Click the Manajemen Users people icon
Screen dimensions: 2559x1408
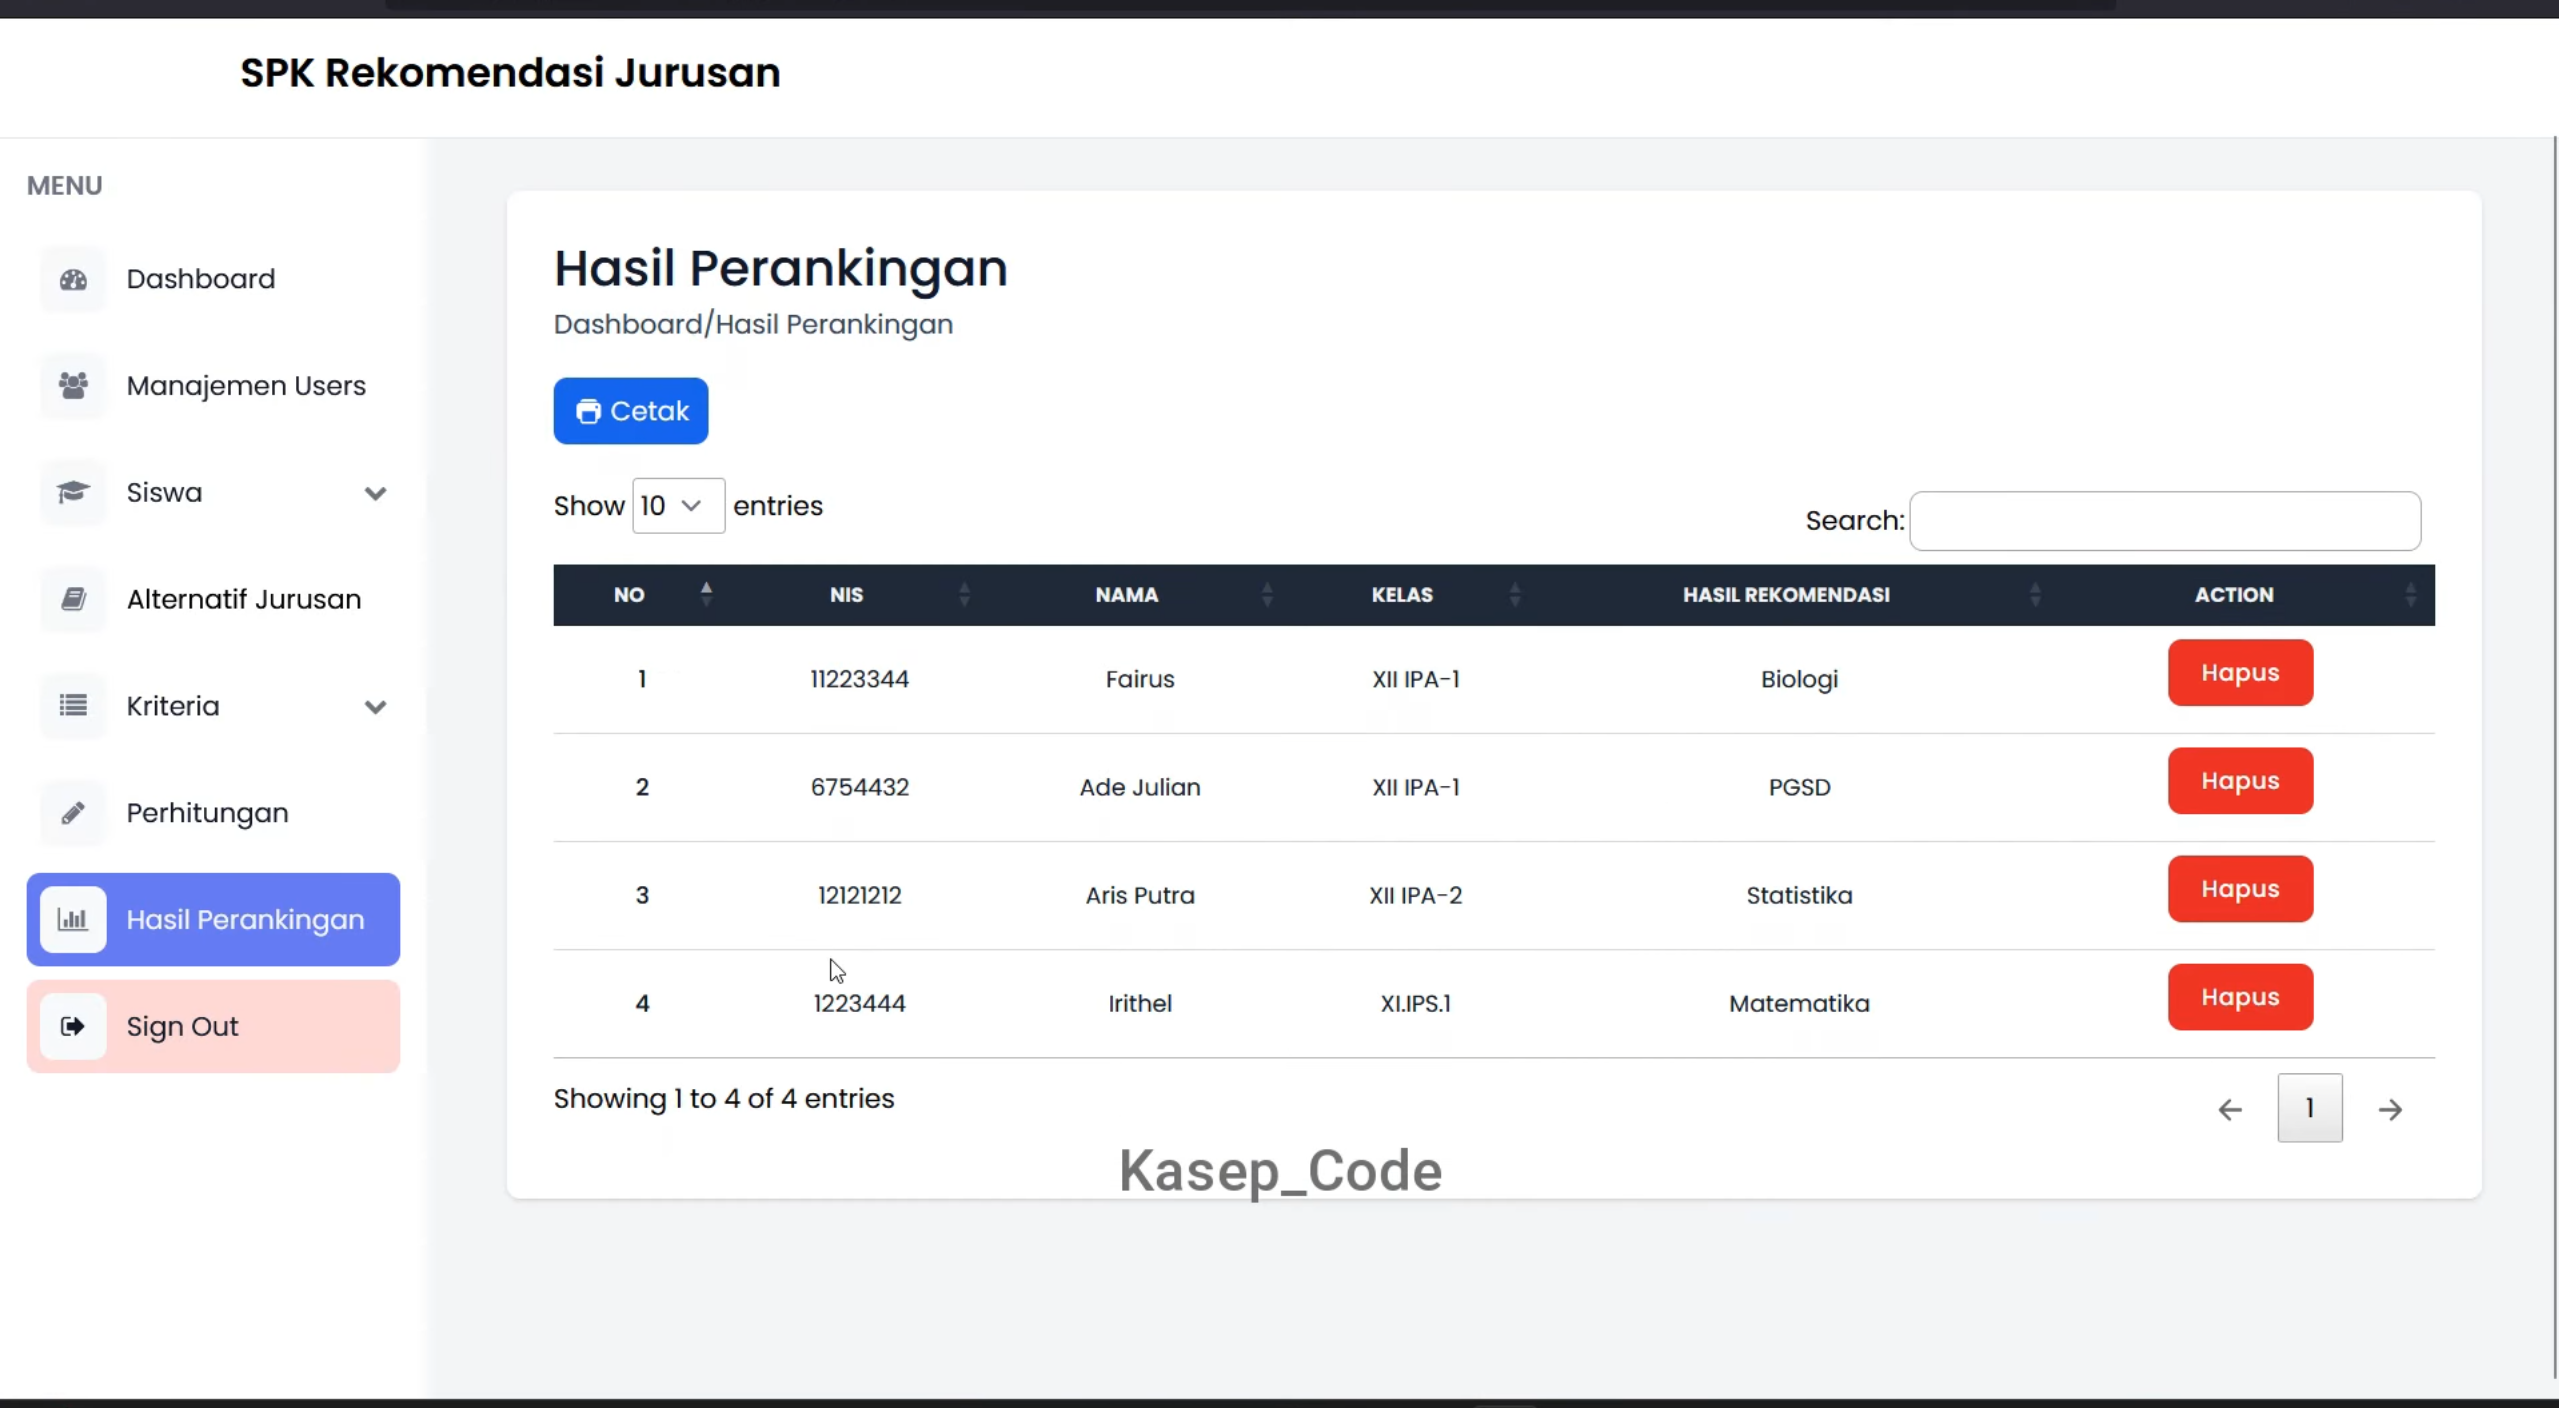click(x=73, y=385)
